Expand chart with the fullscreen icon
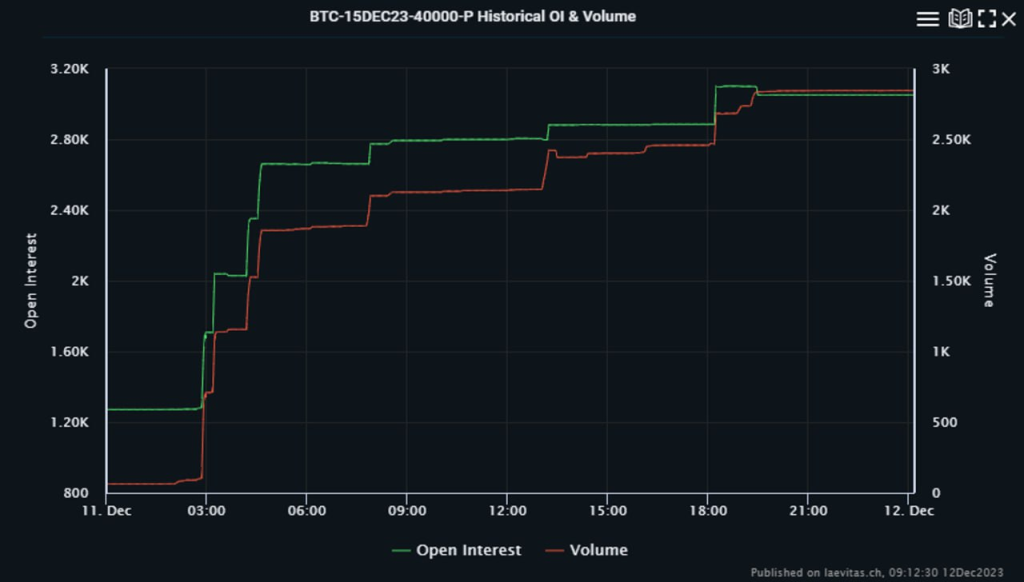1024x582 pixels. (987, 19)
